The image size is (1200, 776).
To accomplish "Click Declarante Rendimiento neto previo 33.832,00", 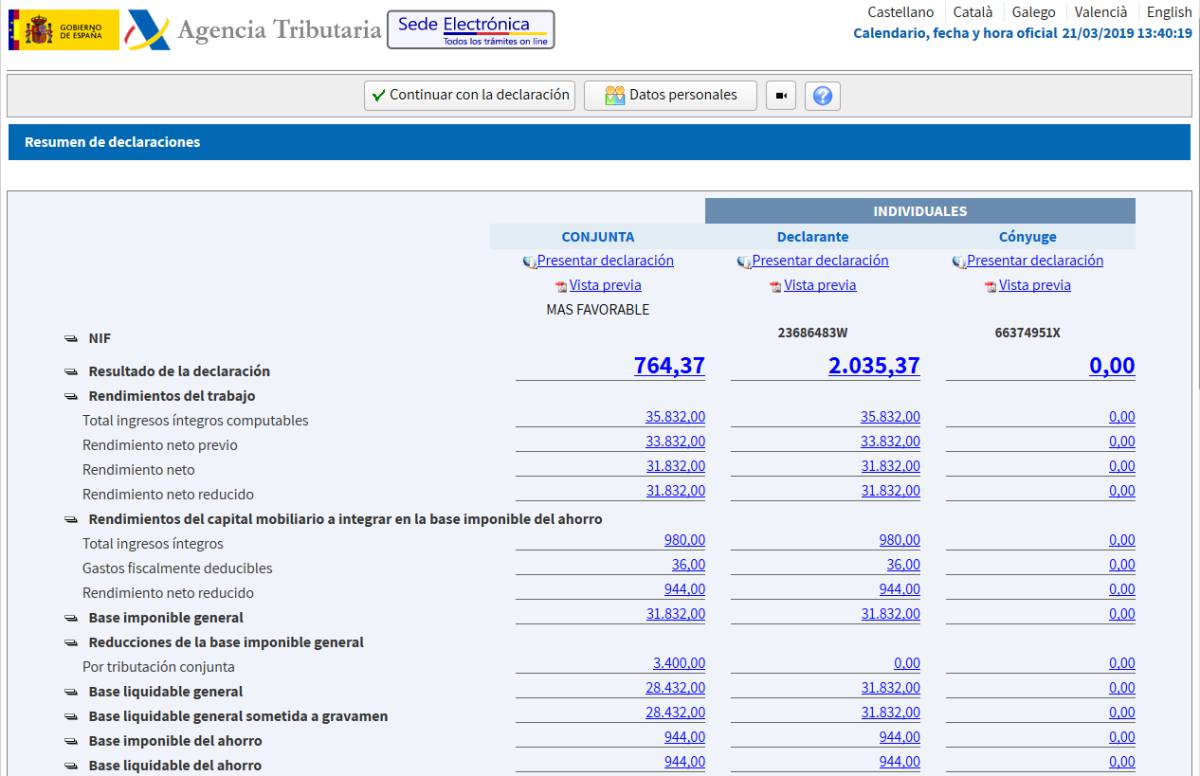I will pos(890,441).
